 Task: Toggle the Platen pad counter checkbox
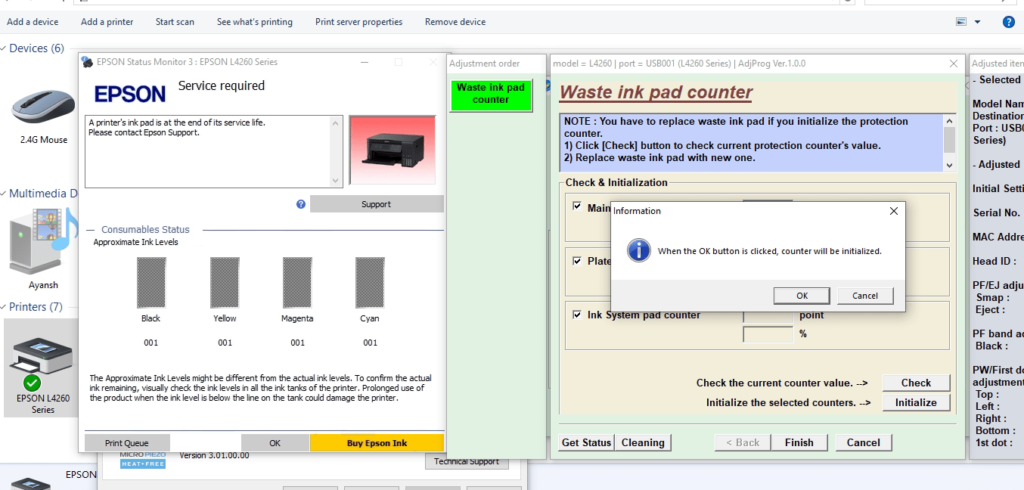pyautogui.click(x=577, y=261)
